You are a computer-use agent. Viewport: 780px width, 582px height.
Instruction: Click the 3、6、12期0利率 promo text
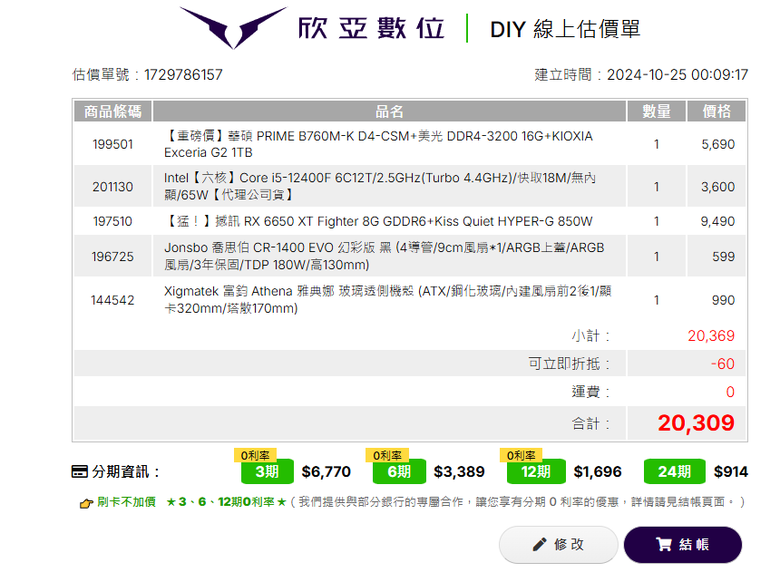click(x=226, y=502)
